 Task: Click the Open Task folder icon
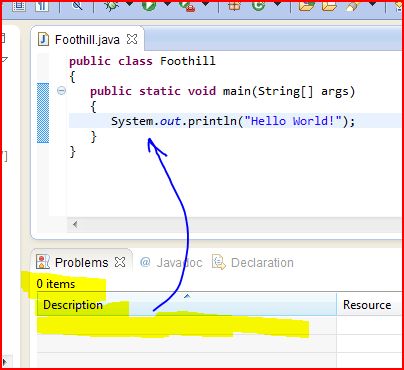coord(329,6)
